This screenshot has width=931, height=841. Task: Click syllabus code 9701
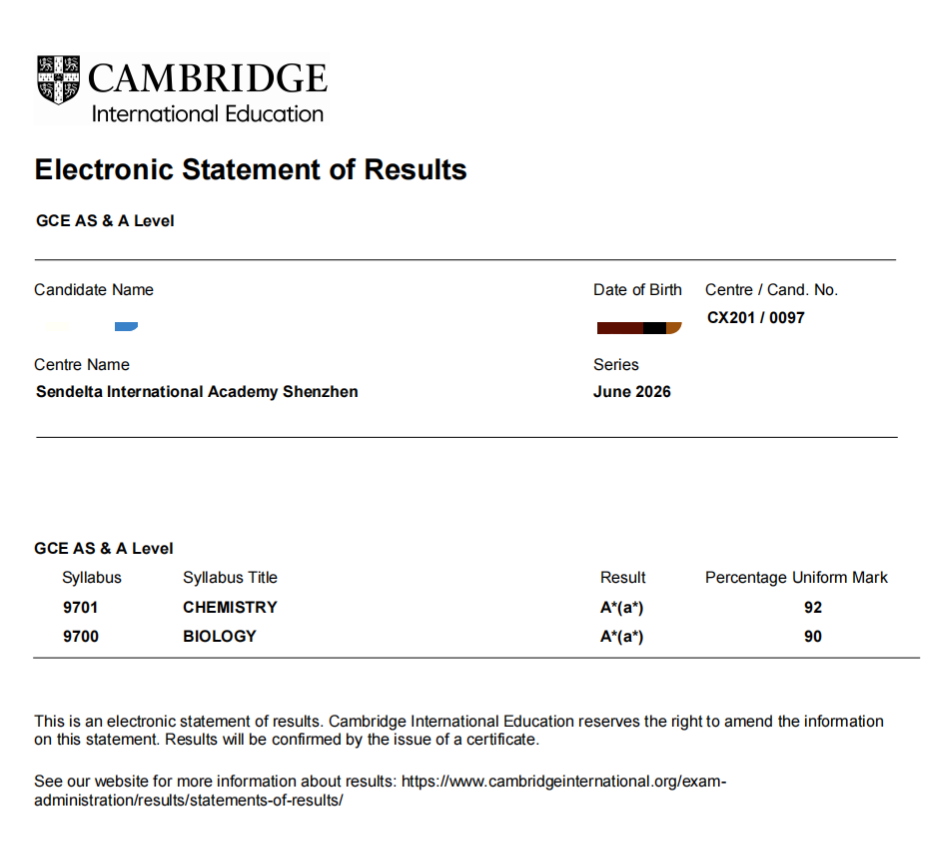[x=80, y=608]
